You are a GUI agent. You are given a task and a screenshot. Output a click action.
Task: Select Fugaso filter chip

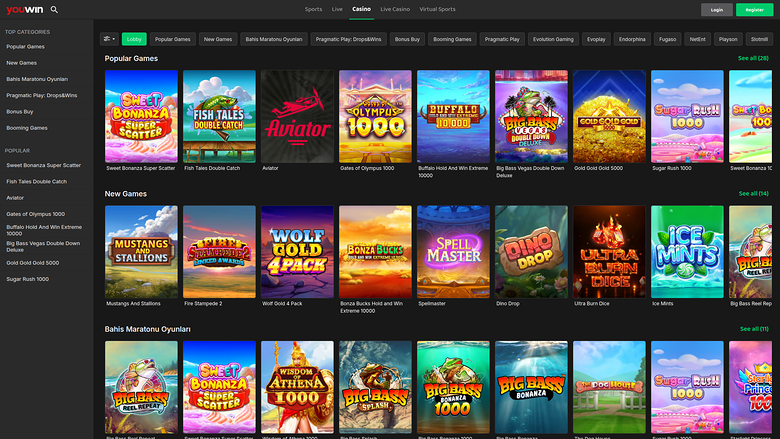click(668, 39)
